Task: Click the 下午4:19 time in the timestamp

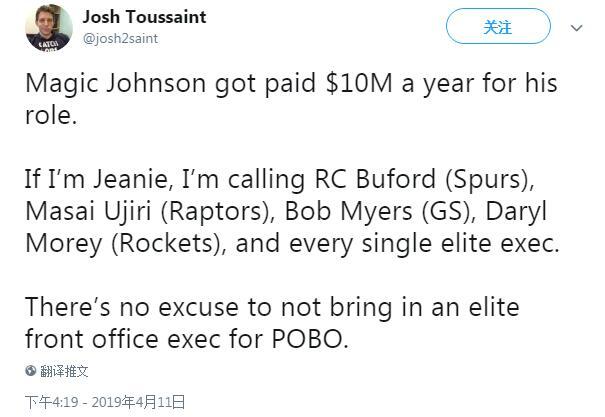Action: tap(52, 402)
